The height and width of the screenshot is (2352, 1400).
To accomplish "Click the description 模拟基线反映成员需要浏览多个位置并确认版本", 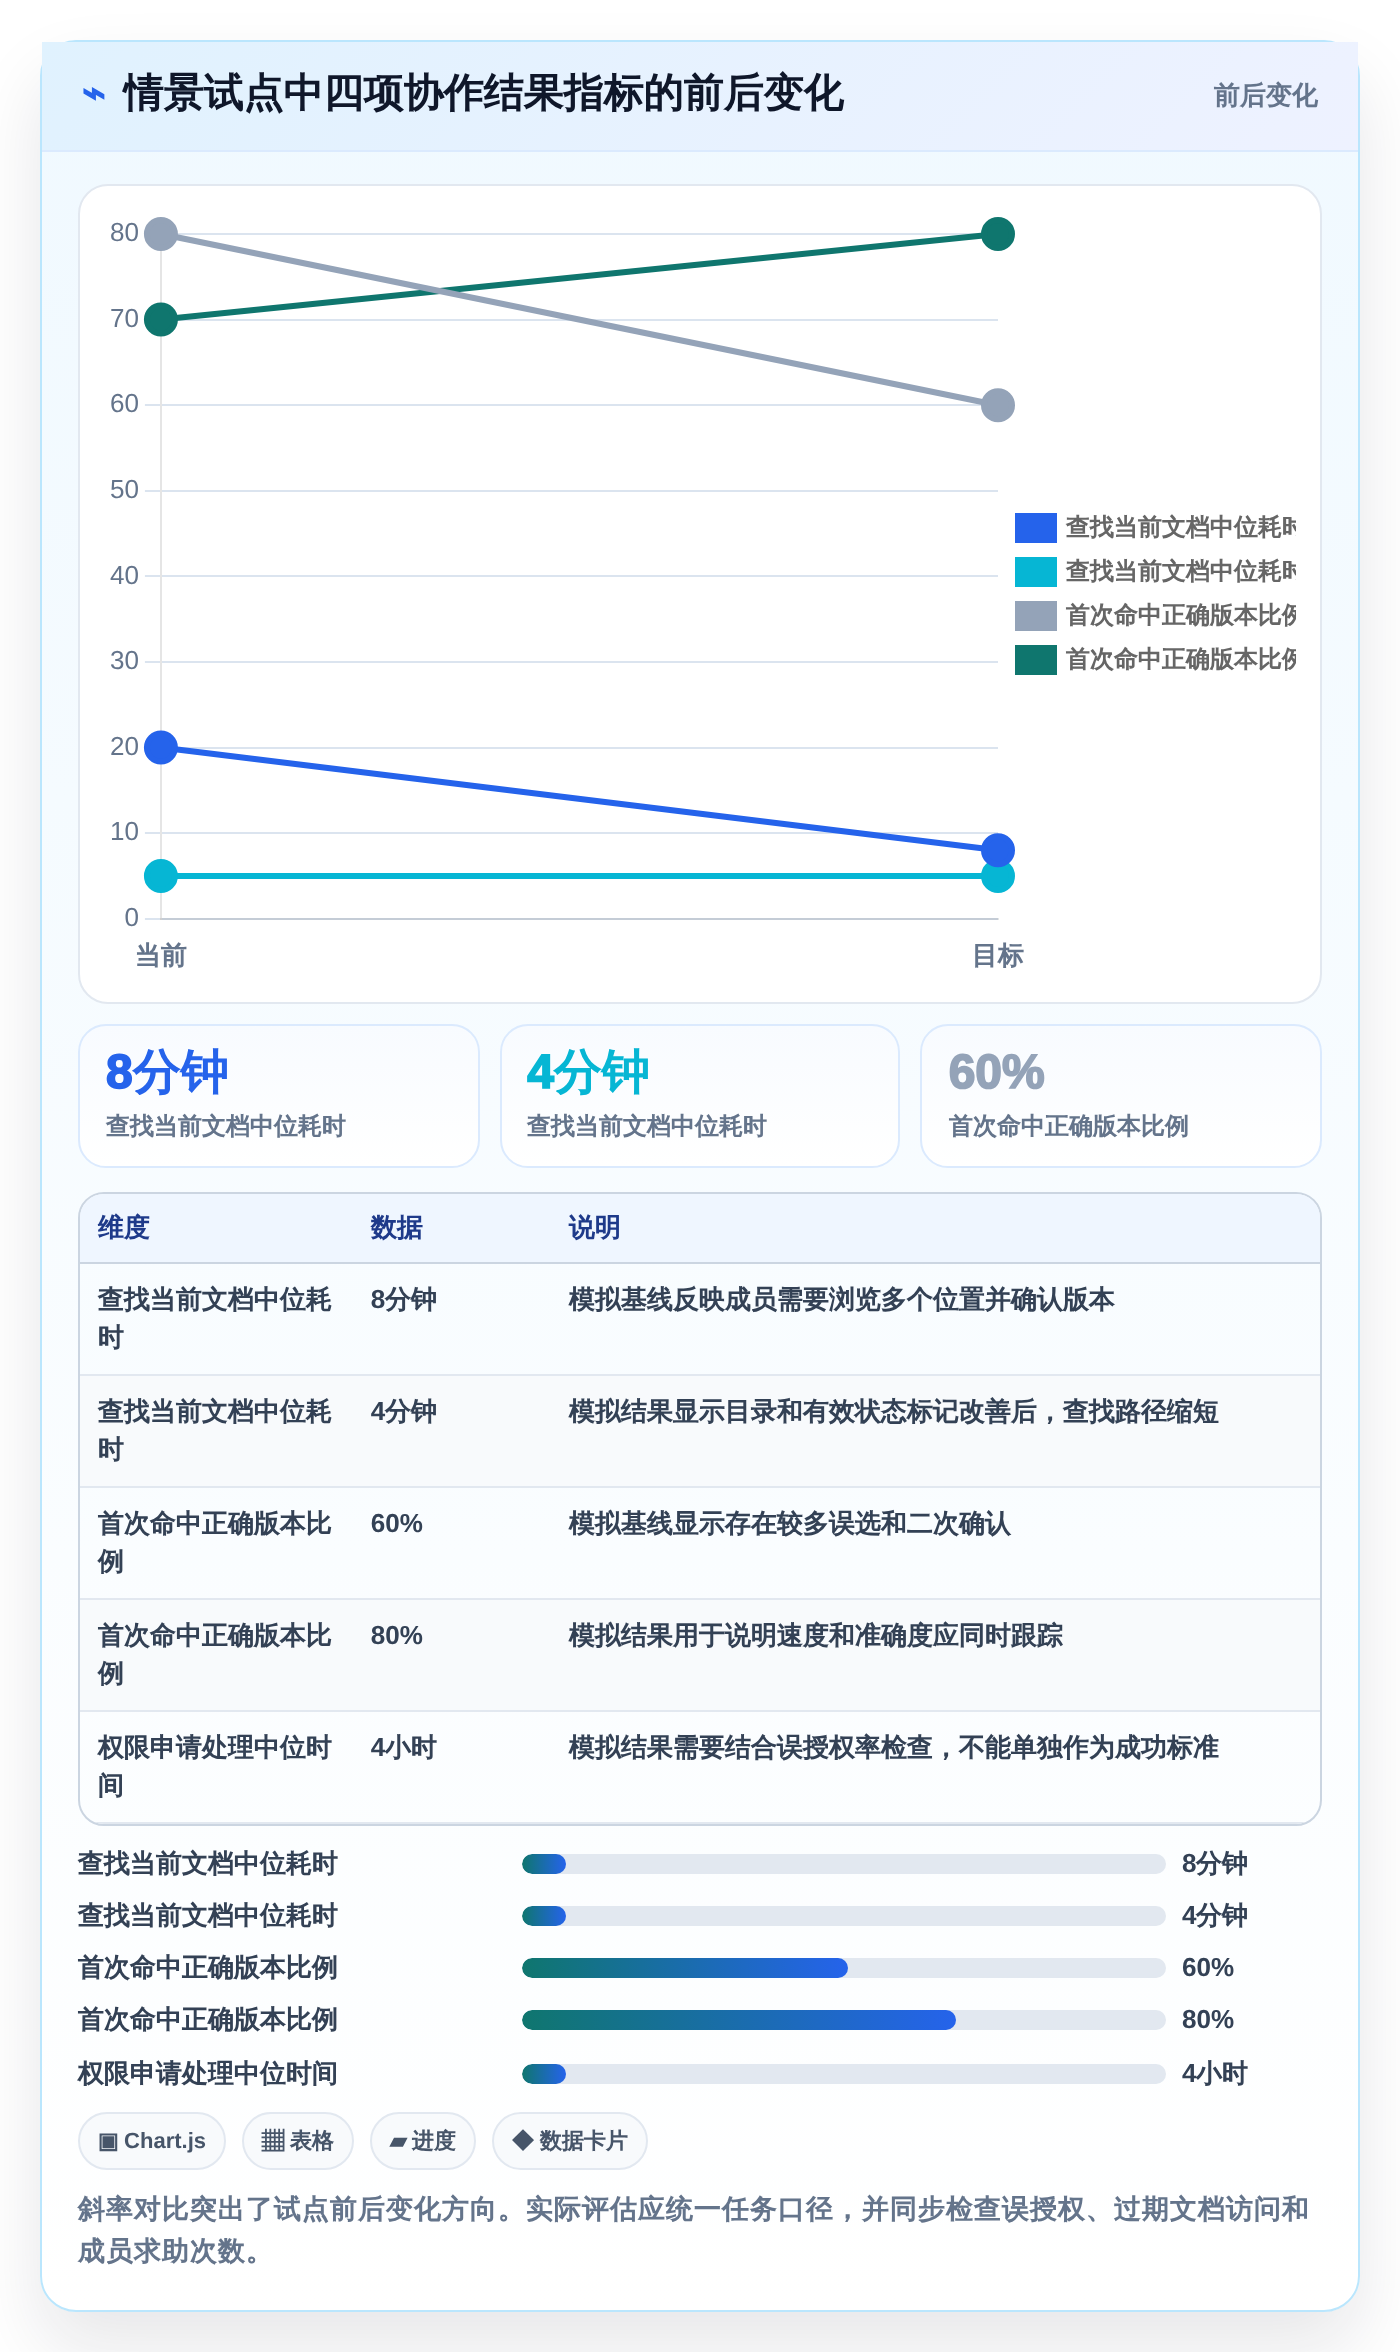I will pos(841,1300).
